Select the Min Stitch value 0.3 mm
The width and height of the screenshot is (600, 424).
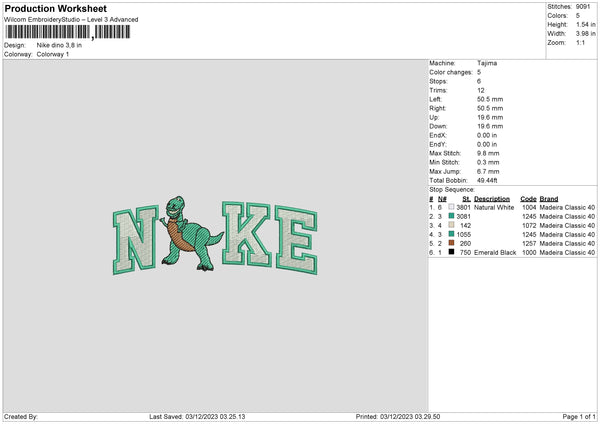tap(488, 163)
